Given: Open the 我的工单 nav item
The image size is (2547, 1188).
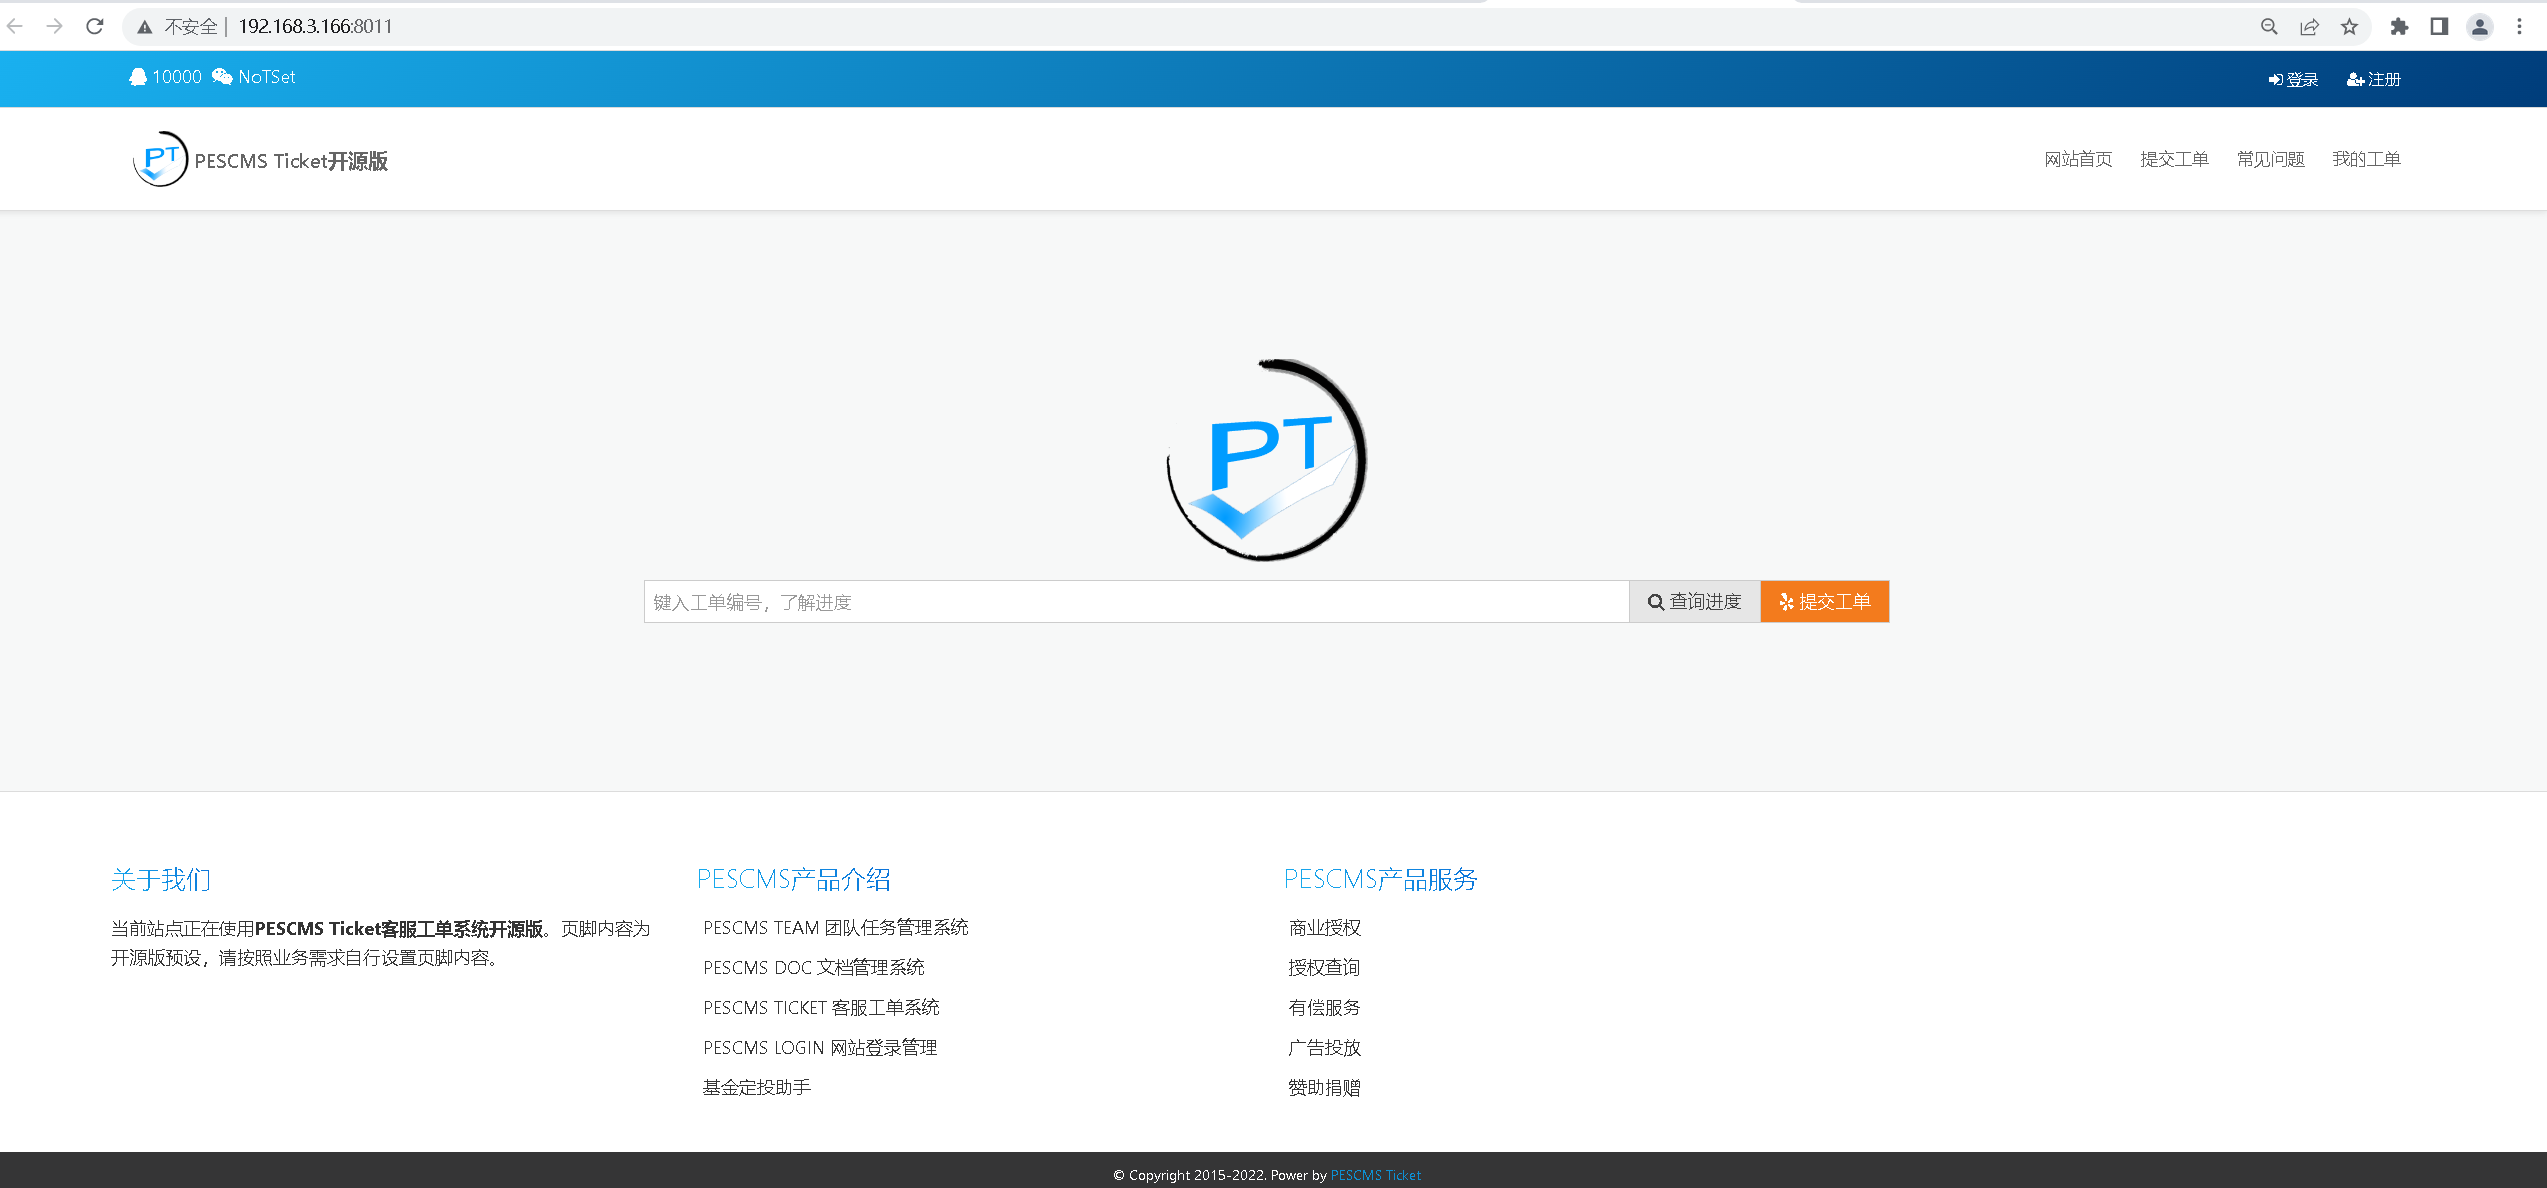Looking at the screenshot, I should point(2366,159).
